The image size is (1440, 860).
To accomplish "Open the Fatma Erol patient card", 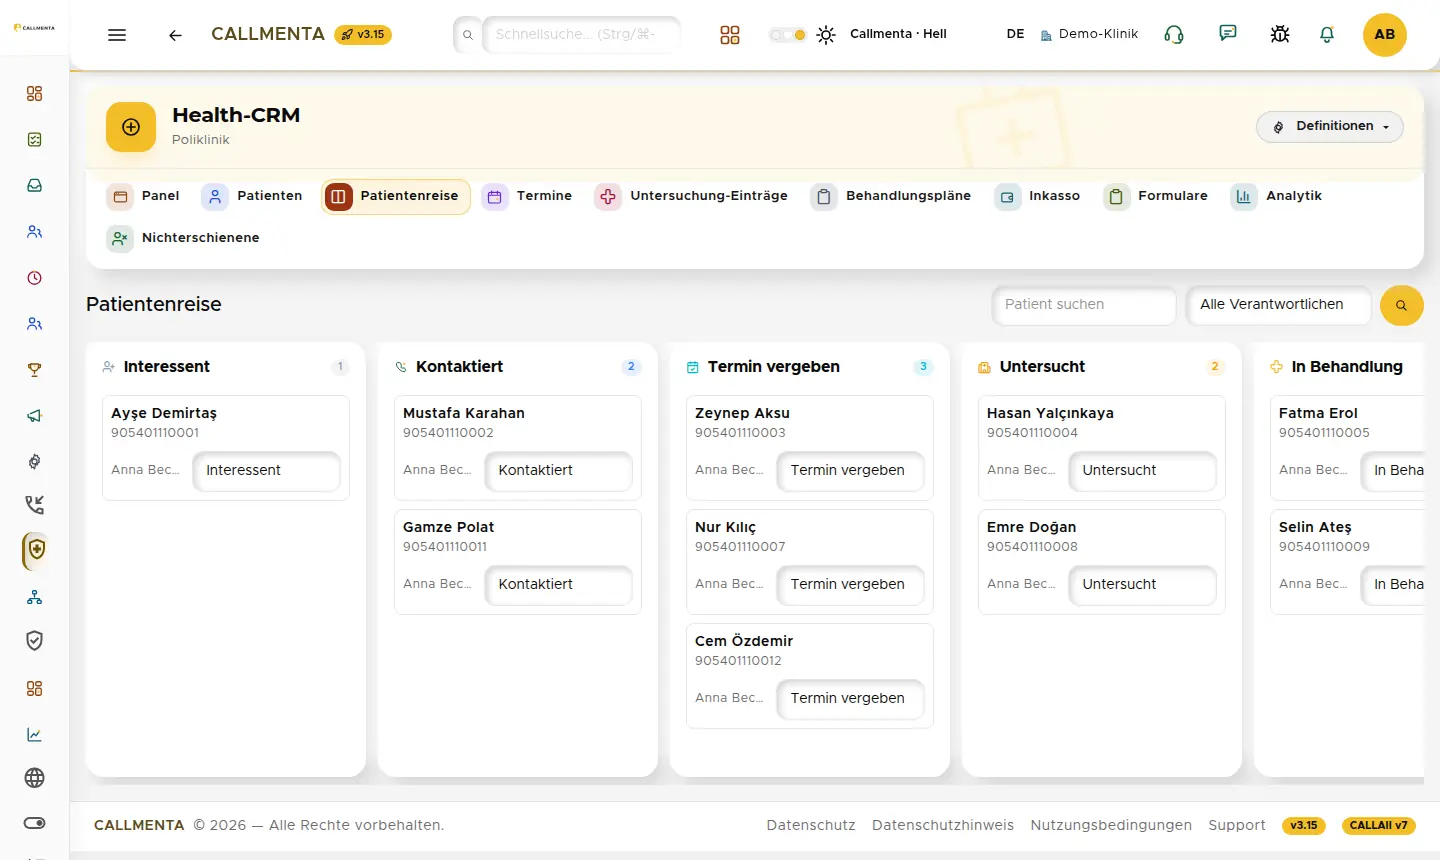I will [1347, 448].
